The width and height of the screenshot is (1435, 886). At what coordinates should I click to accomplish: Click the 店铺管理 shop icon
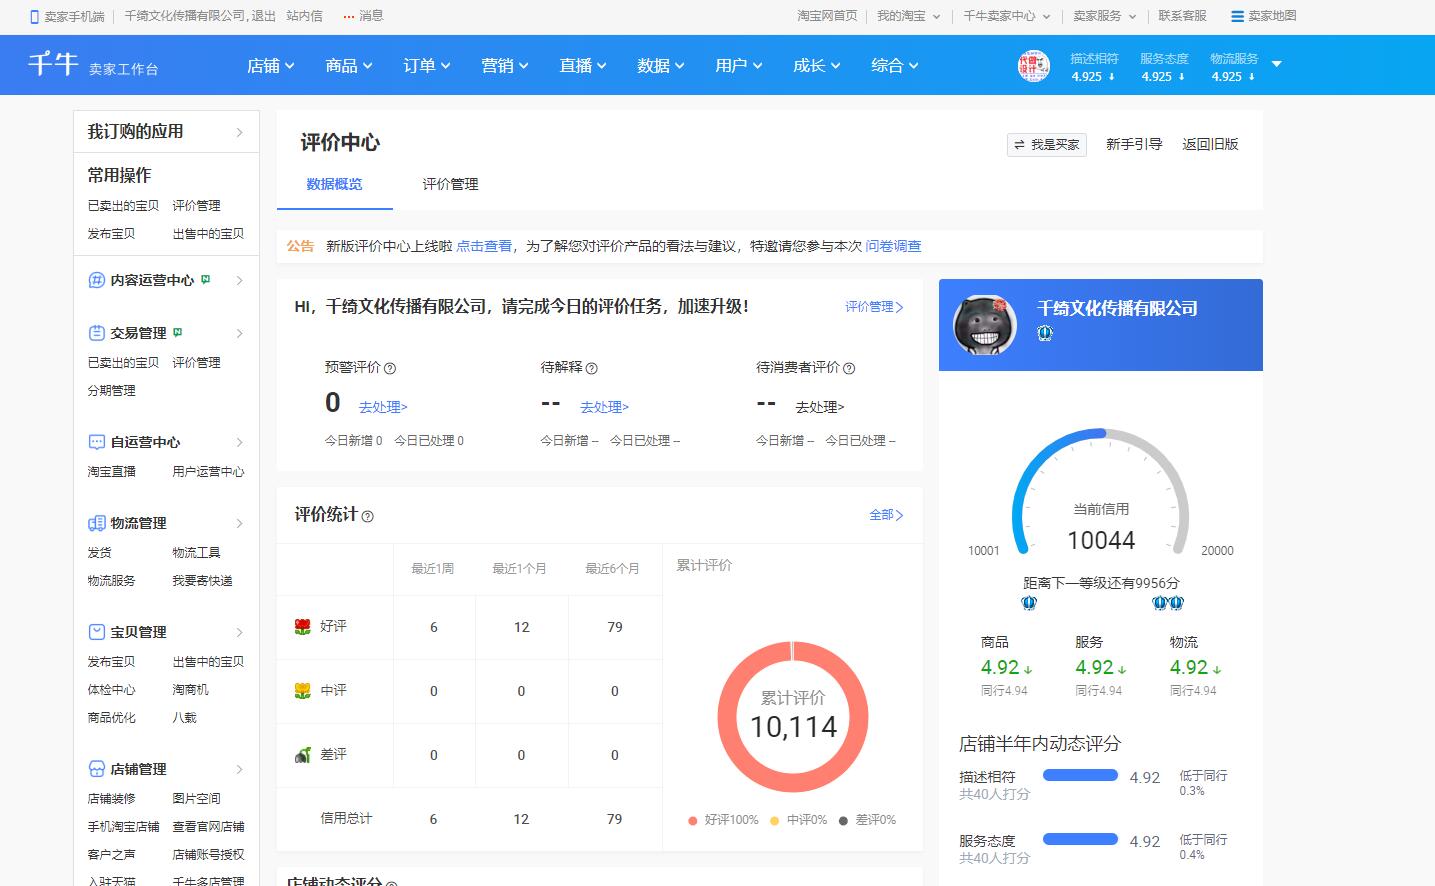[x=97, y=769]
